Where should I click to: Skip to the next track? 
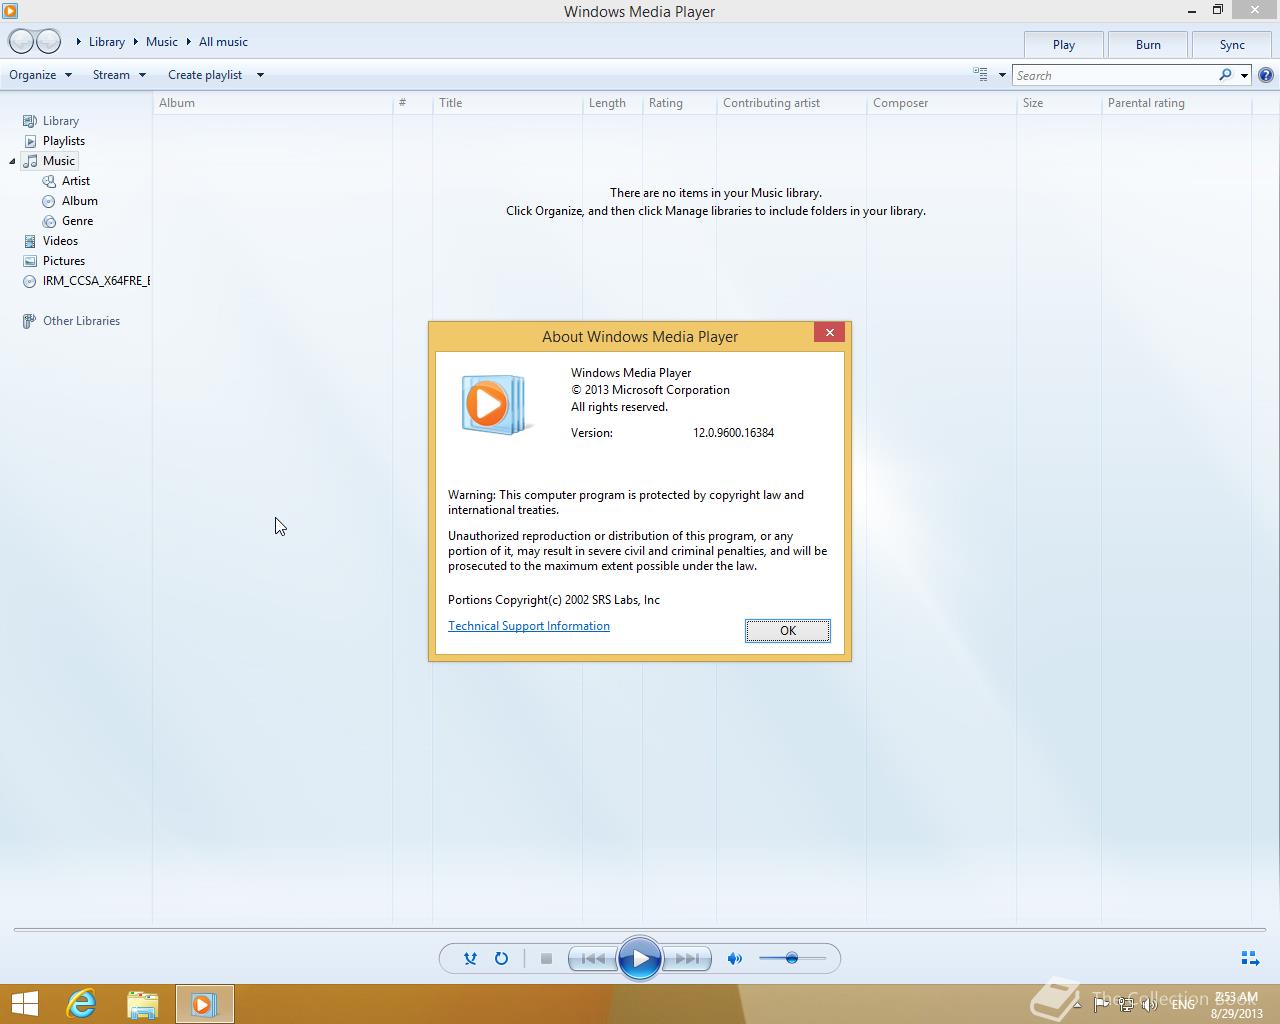(x=687, y=958)
